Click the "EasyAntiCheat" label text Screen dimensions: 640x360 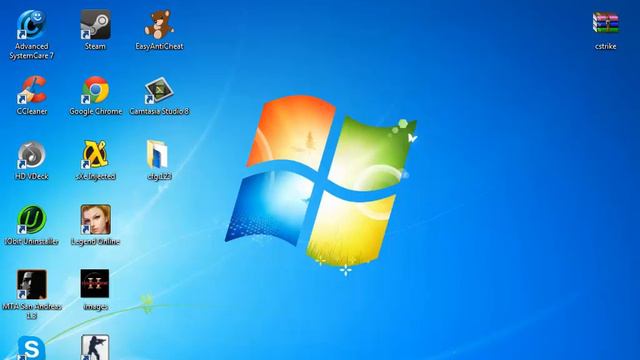pos(159,47)
